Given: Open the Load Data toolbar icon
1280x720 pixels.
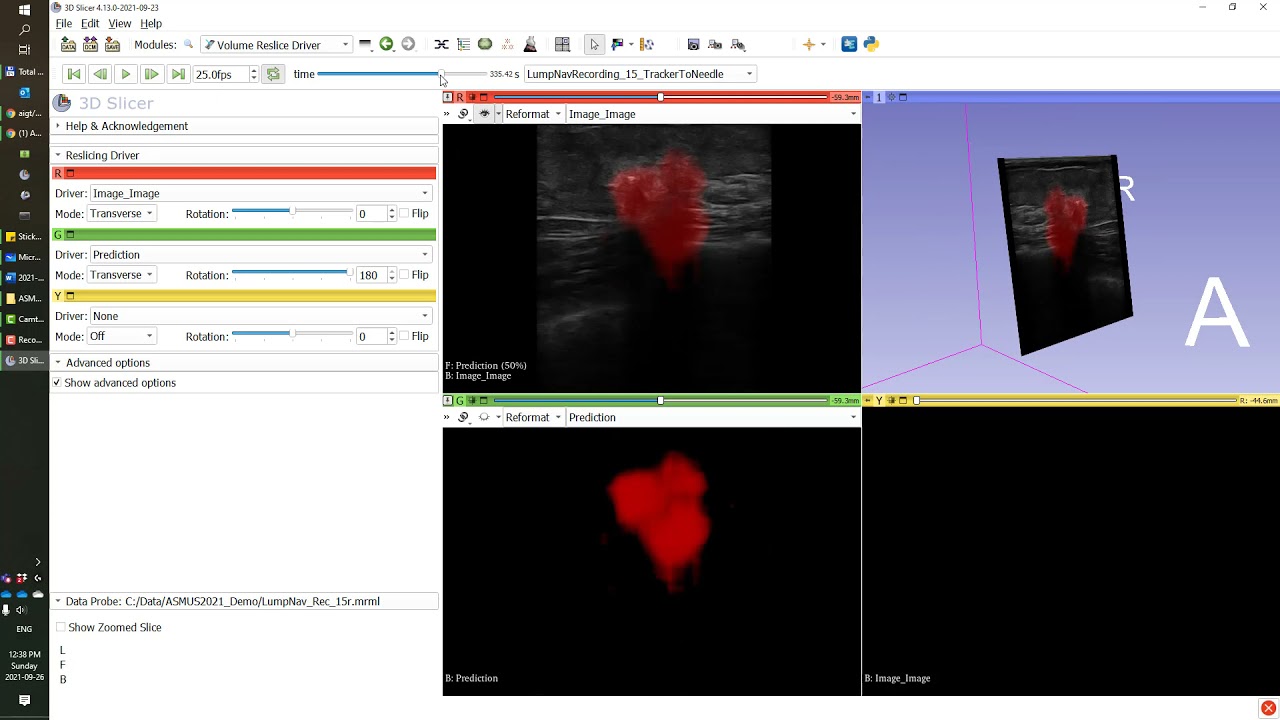Looking at the screenshot, I should (68, 44).
